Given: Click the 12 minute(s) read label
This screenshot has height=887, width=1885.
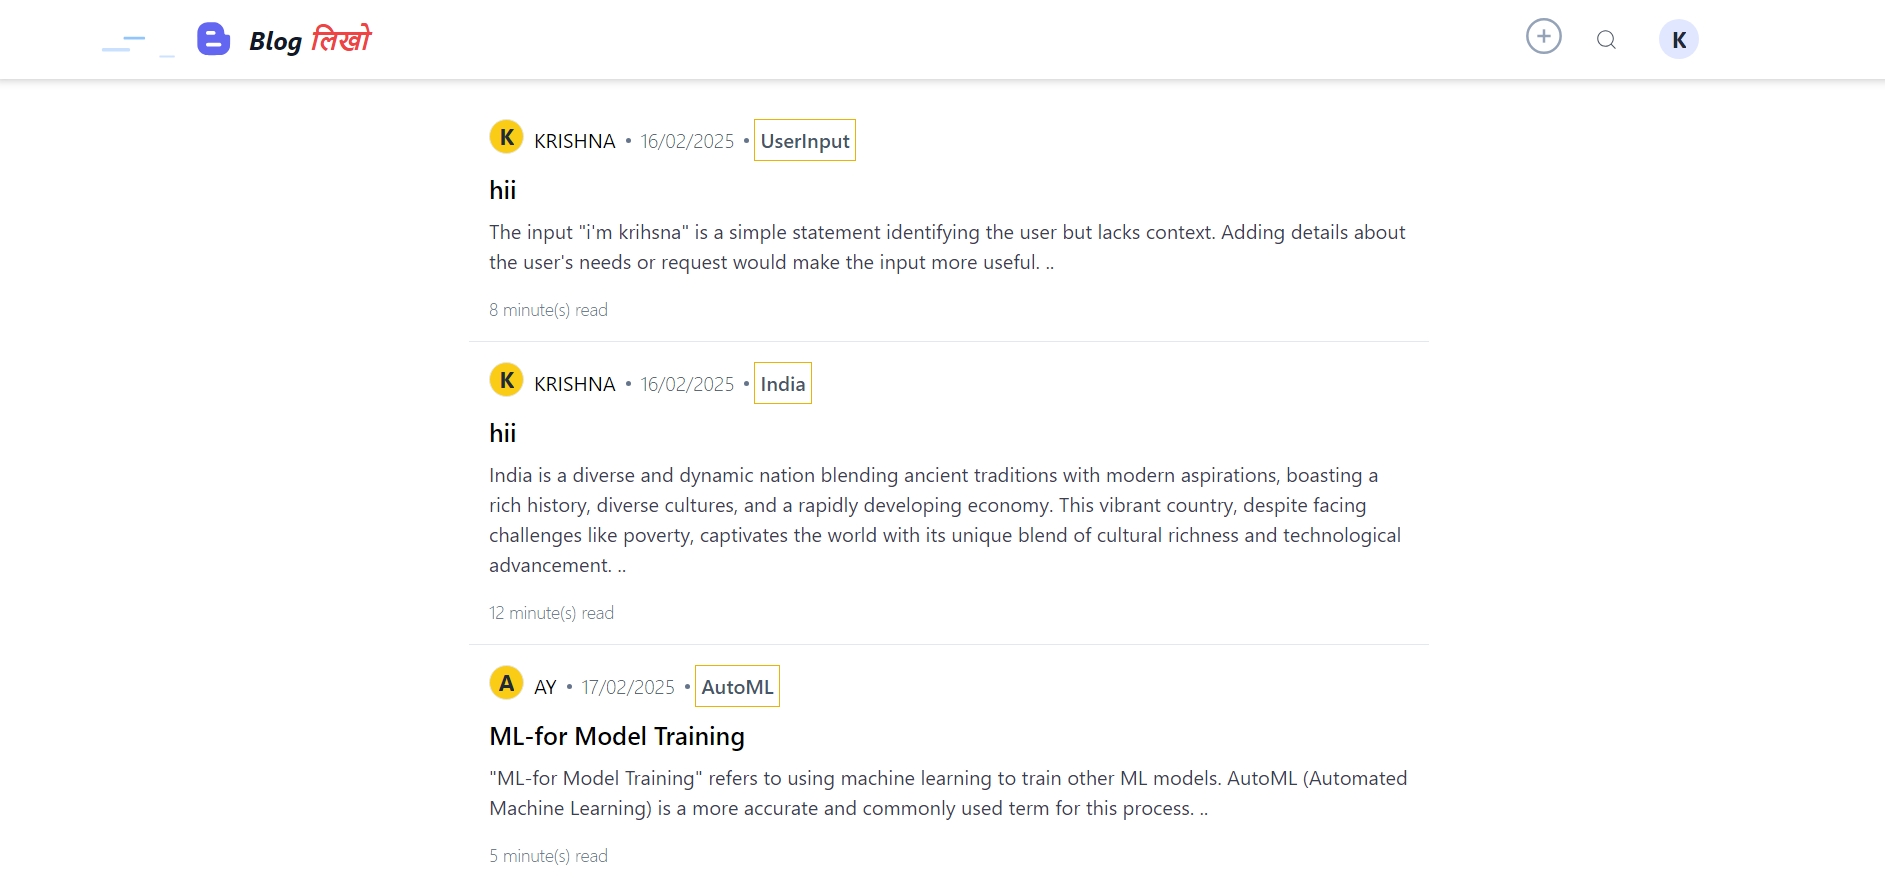Looking at the screenshot, I should 552,613.
